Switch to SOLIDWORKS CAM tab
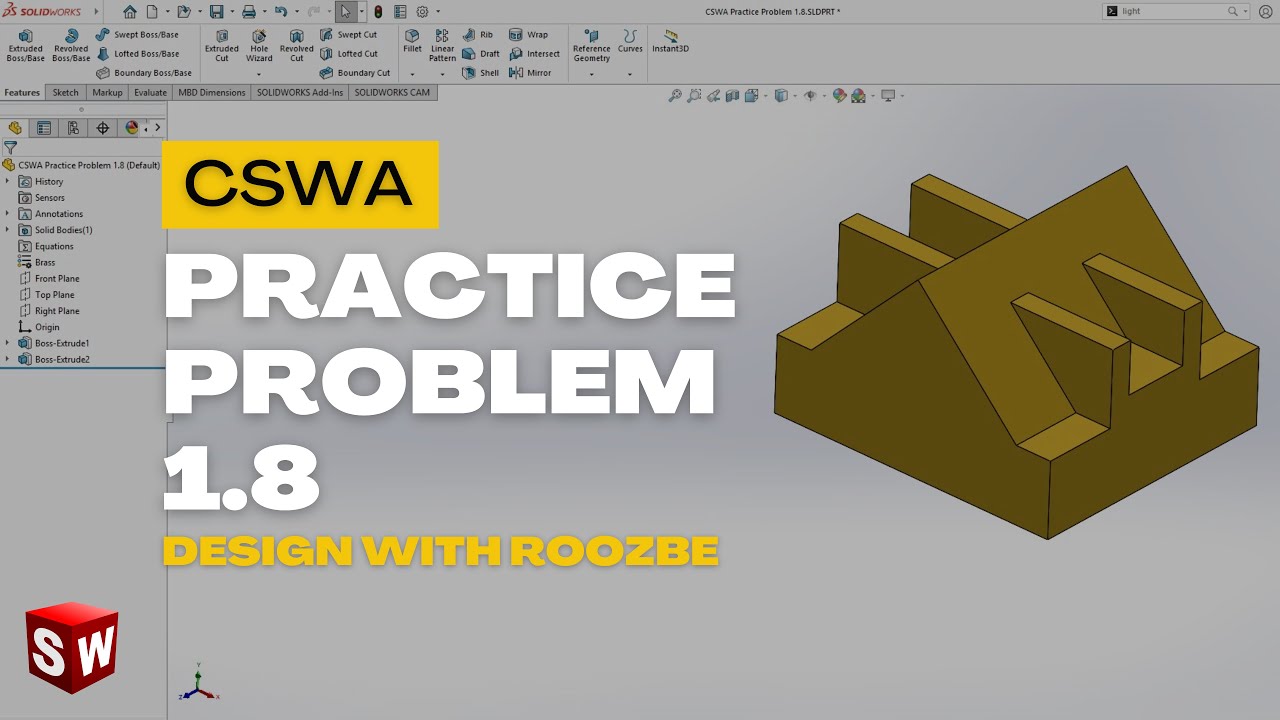Screen dimensions: 1280x720 392,93
